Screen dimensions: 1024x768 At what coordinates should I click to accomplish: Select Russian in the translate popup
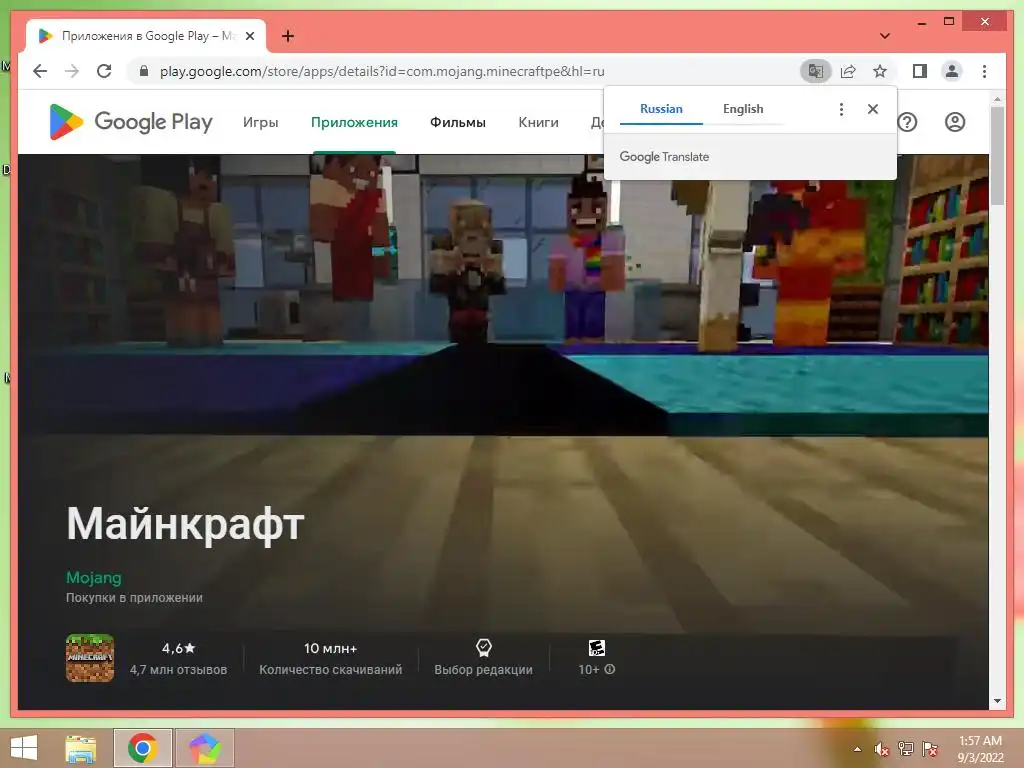coord(661,109)
